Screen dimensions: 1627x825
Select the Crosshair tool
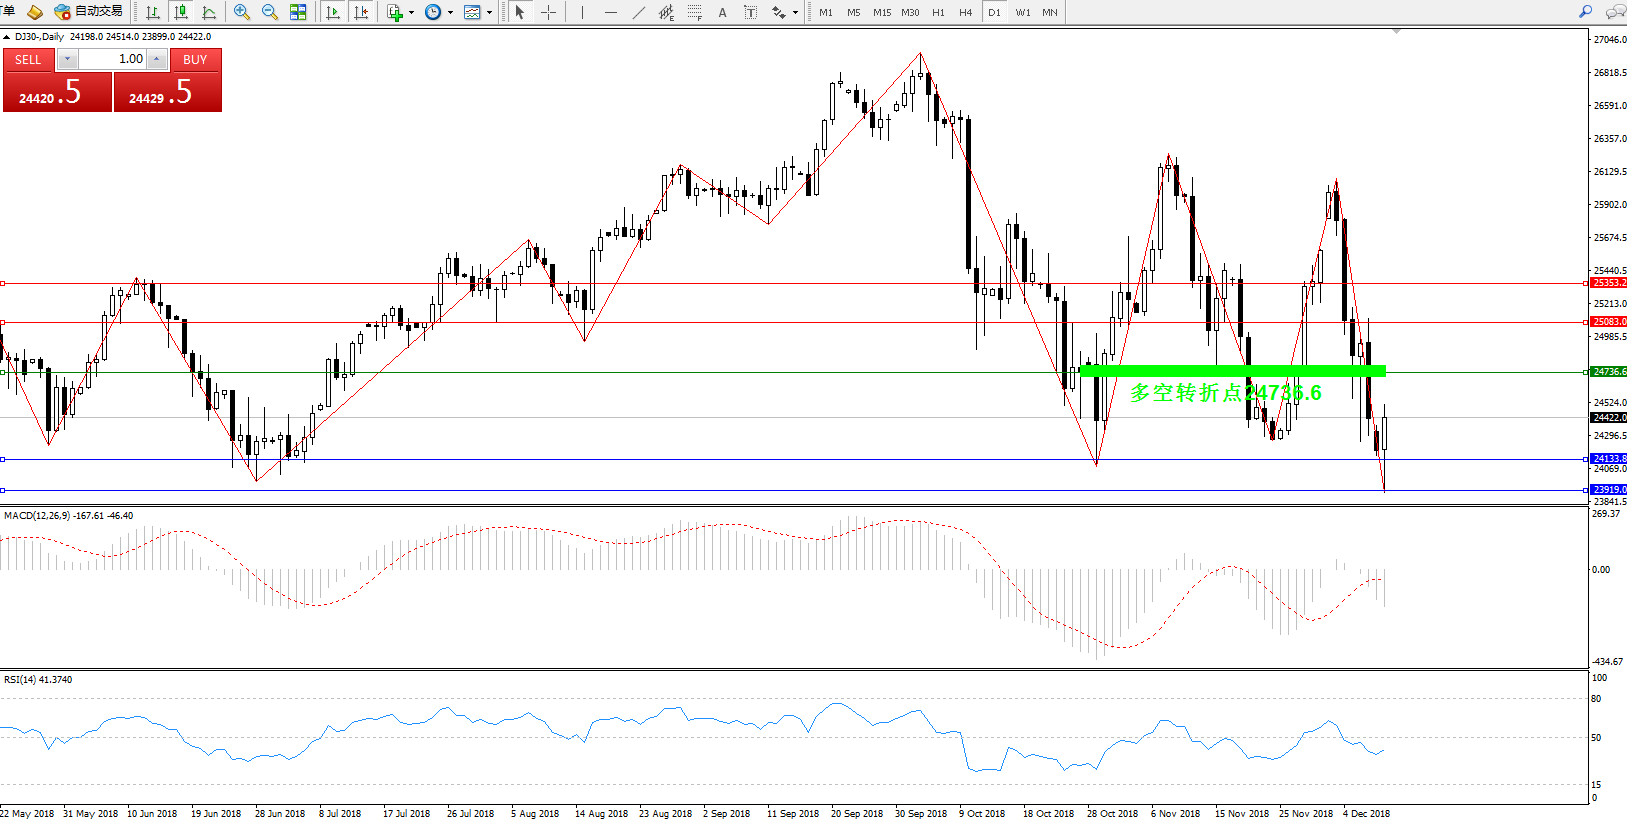click(548, 12)
